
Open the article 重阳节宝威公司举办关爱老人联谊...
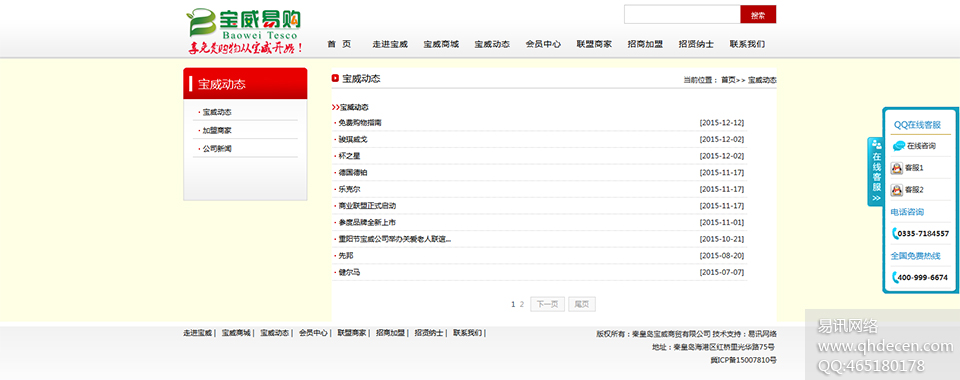point(395,239)
